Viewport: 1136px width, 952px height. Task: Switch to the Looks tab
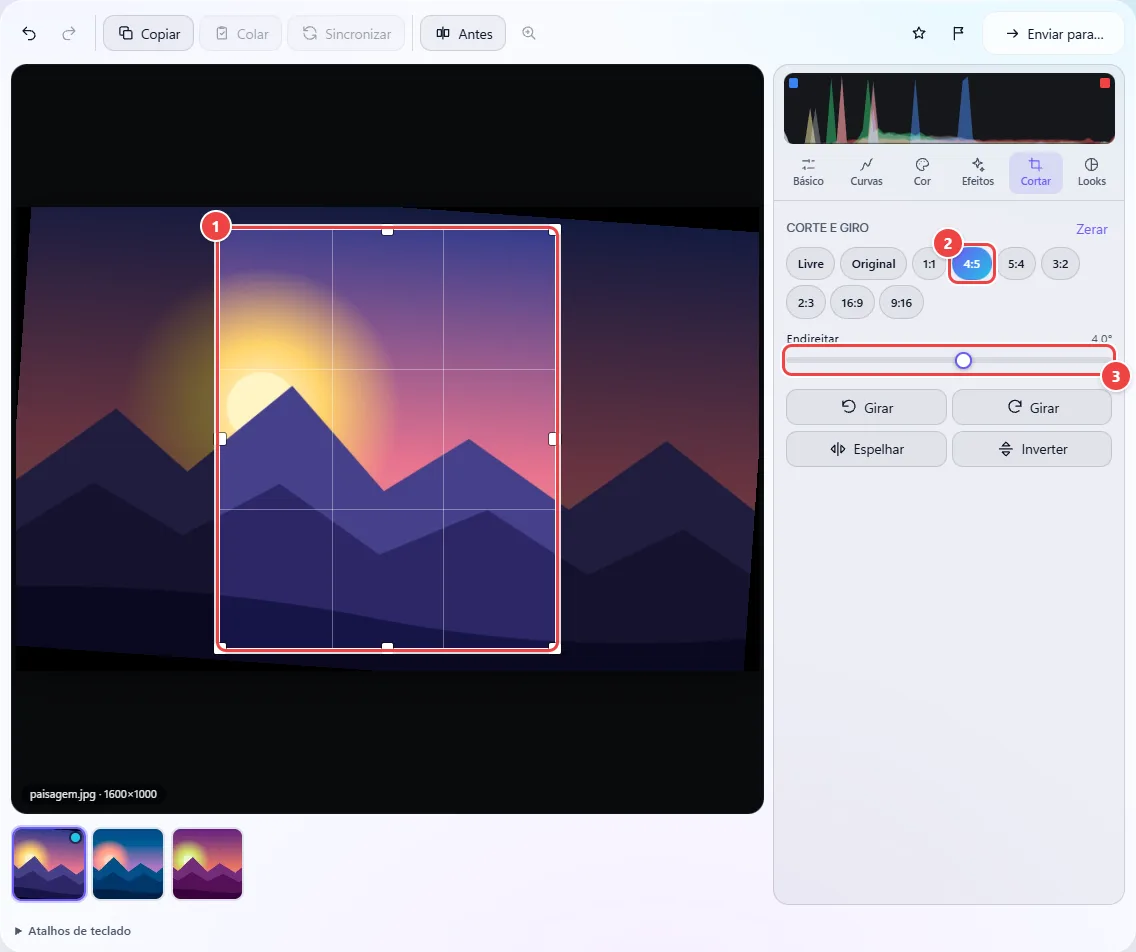[1091, 172]
